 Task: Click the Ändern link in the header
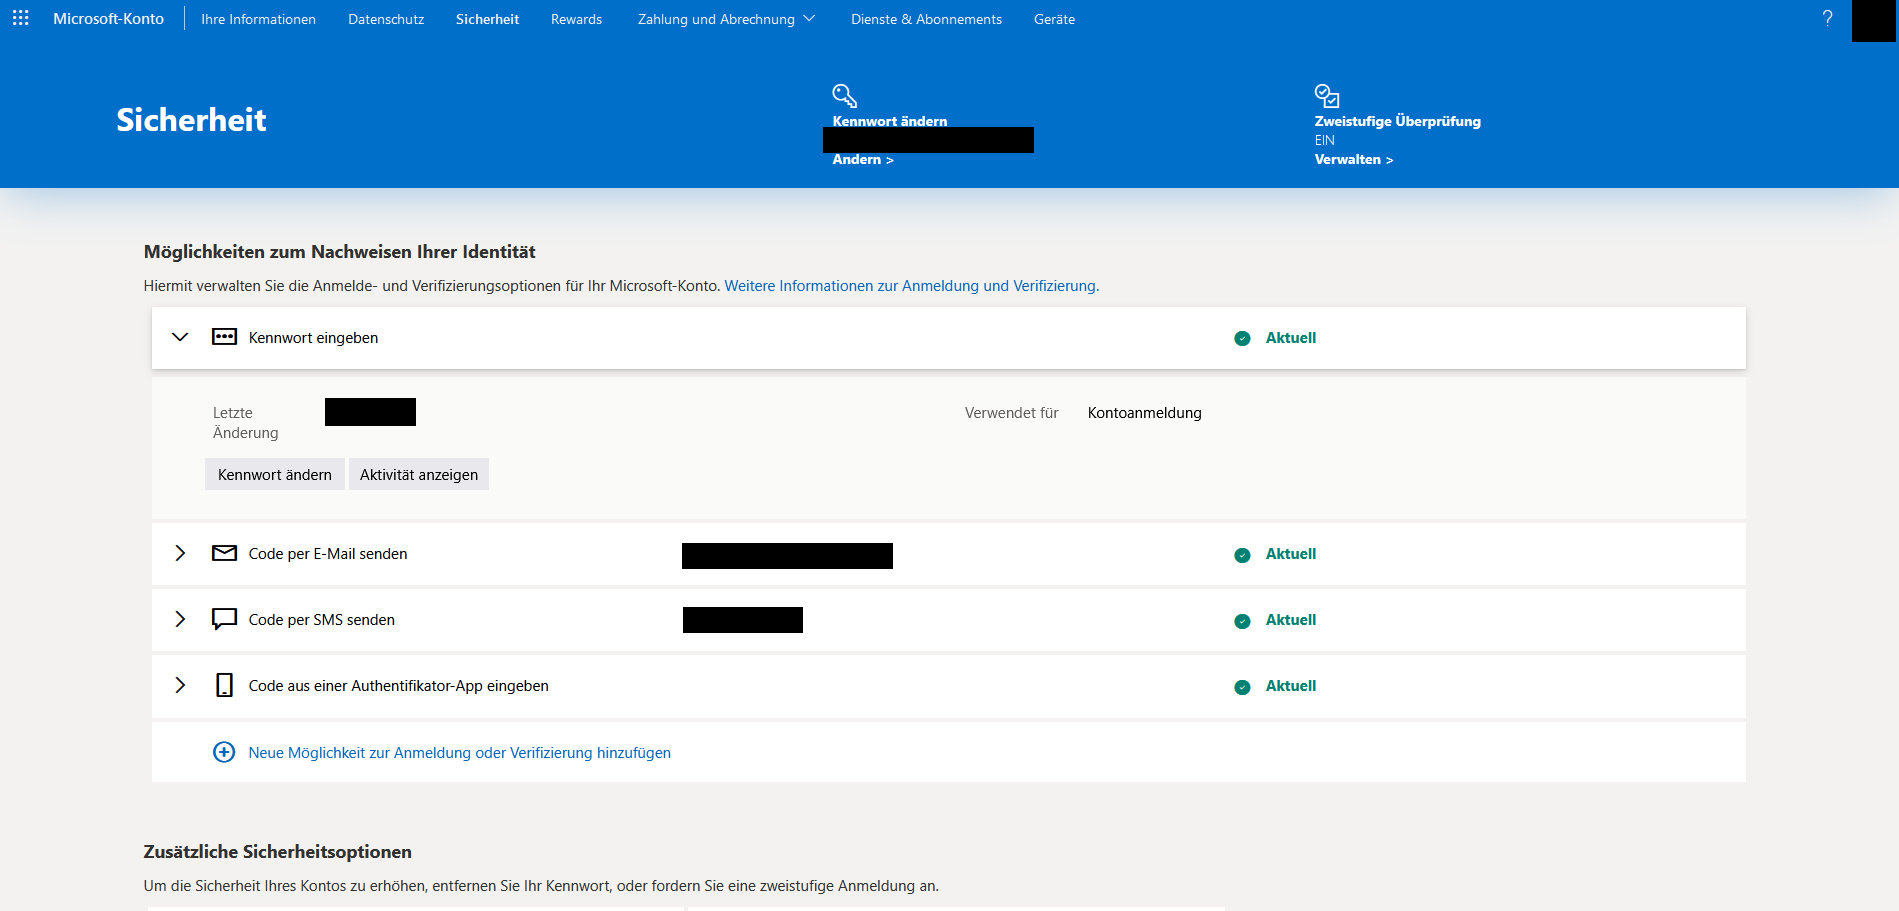click(863, 160)
